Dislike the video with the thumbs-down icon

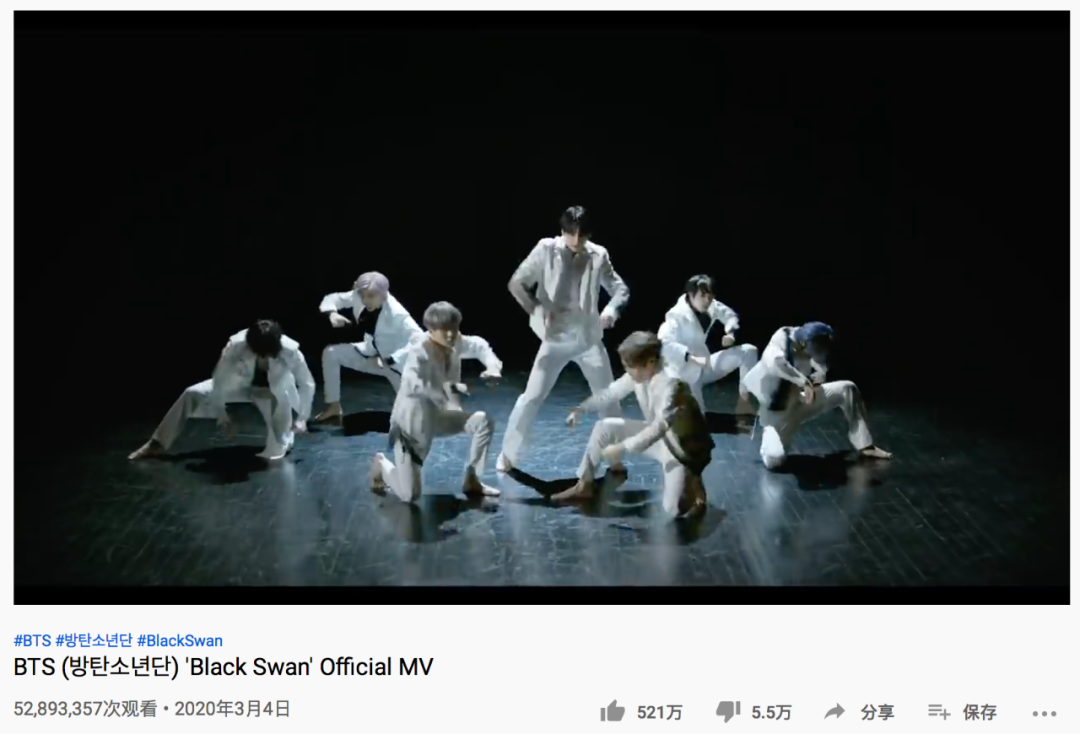pyautogui.click(x=727, y=711)
